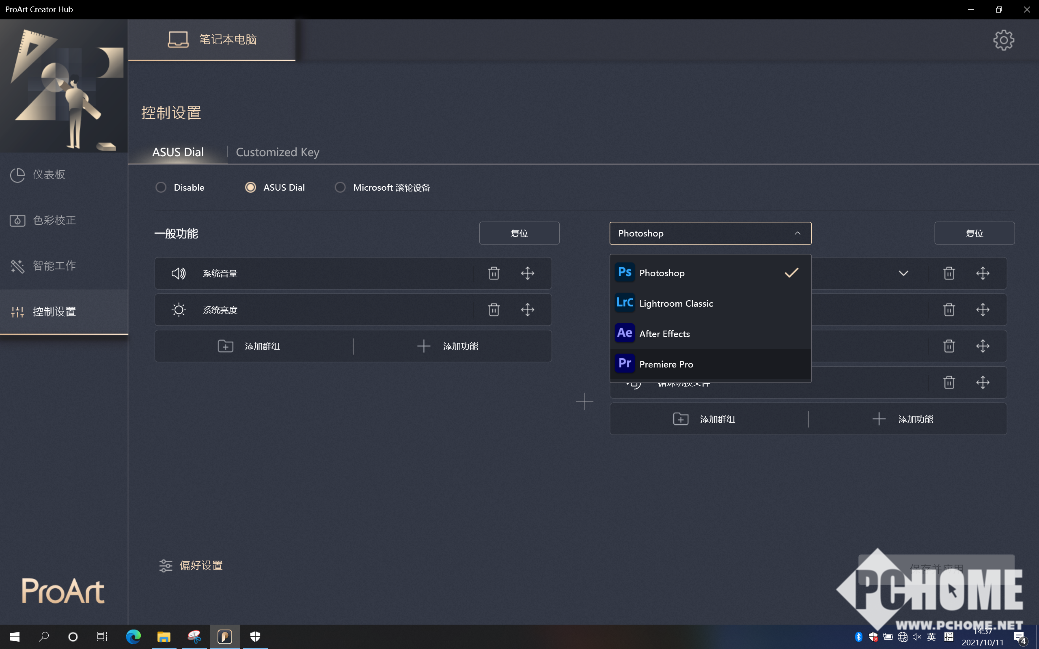The width and height of the screenshot is (1039, 649).
Task: Switch to the Customized Key tab
Action: 278,152
